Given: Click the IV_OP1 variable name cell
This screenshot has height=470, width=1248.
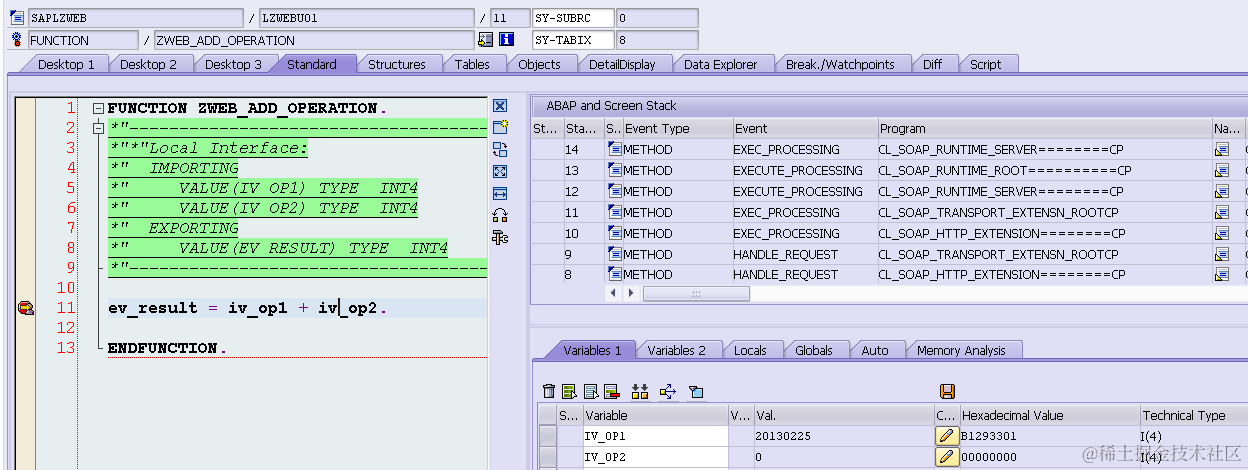Looking at the screenshot, I should pyautogui.click(x=655, y=436).
